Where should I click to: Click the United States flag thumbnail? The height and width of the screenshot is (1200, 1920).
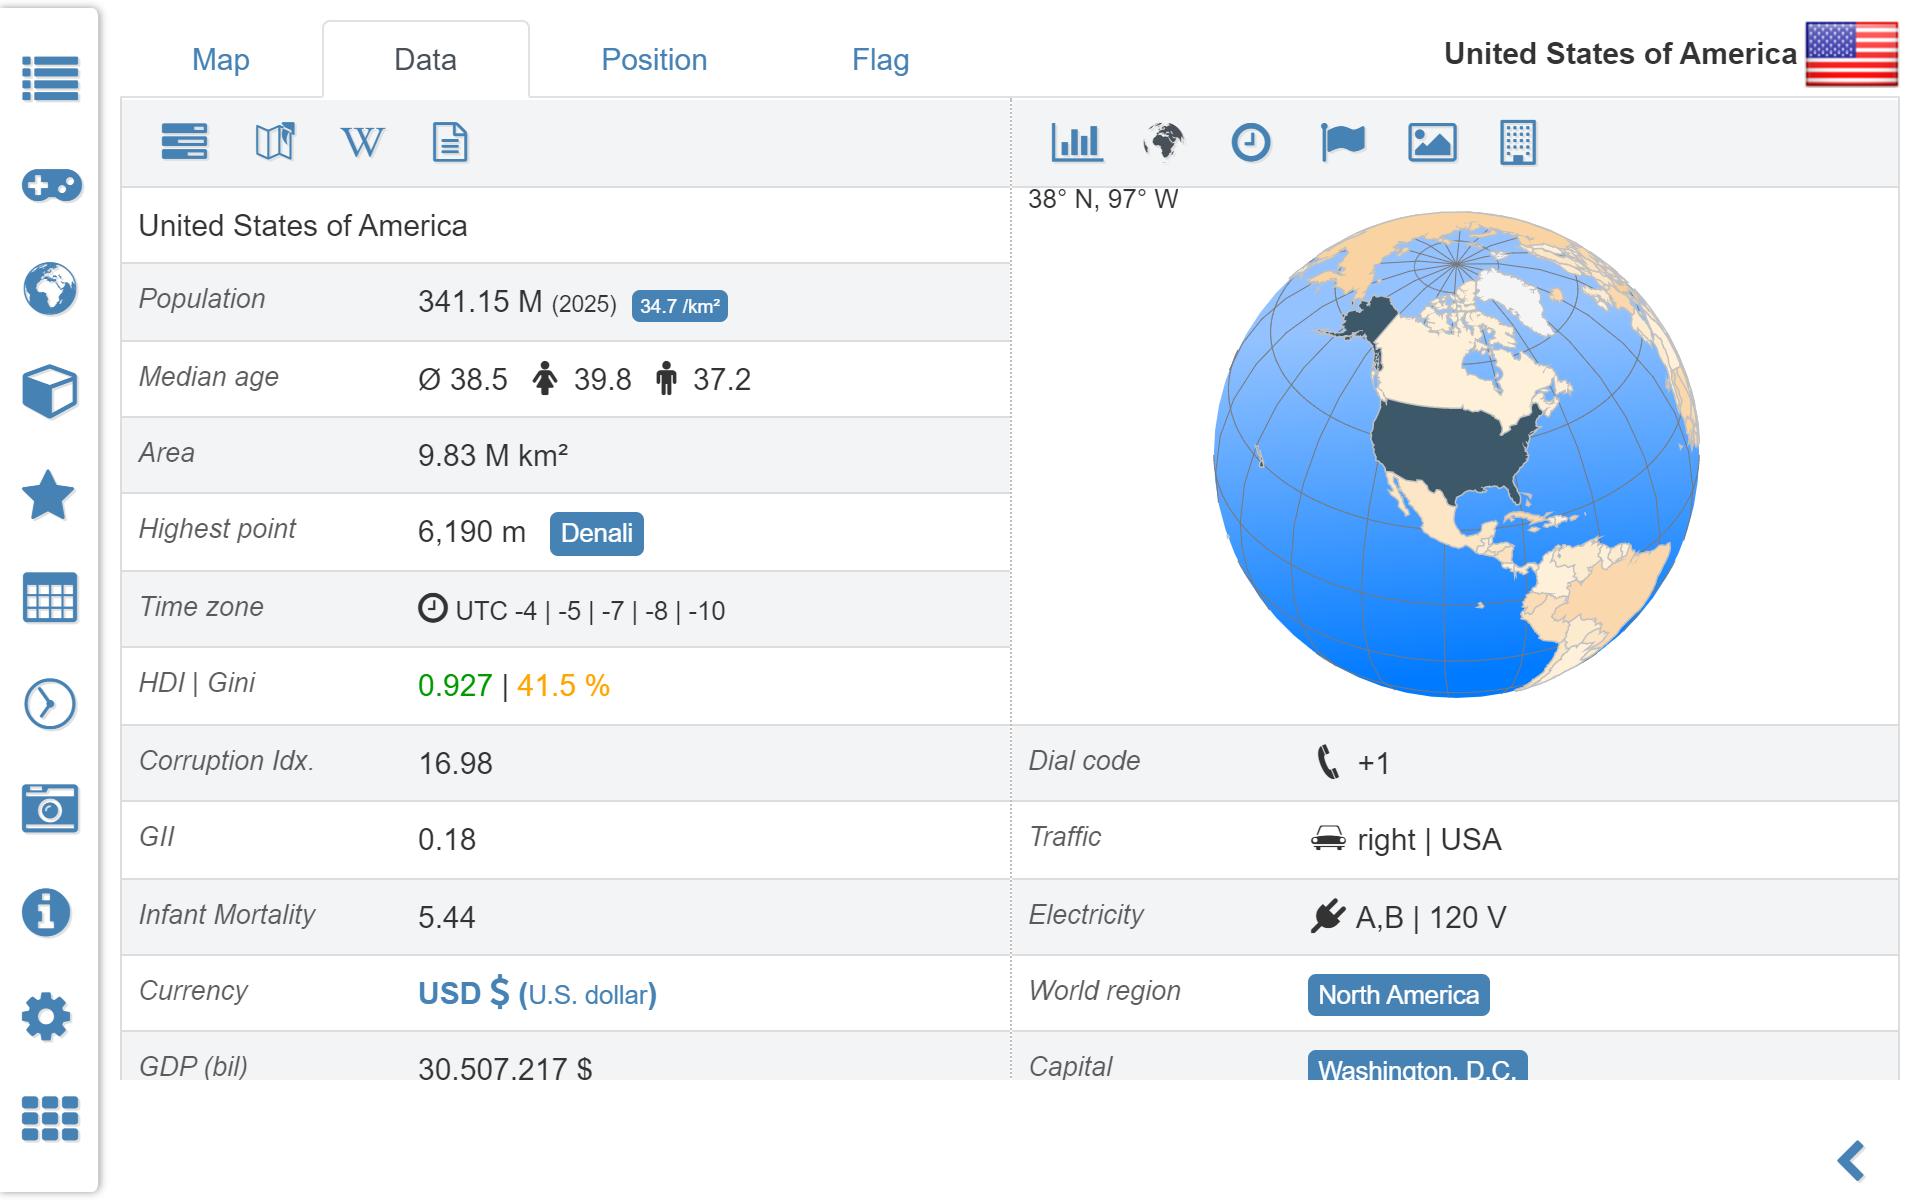[x=1851, y=54]
